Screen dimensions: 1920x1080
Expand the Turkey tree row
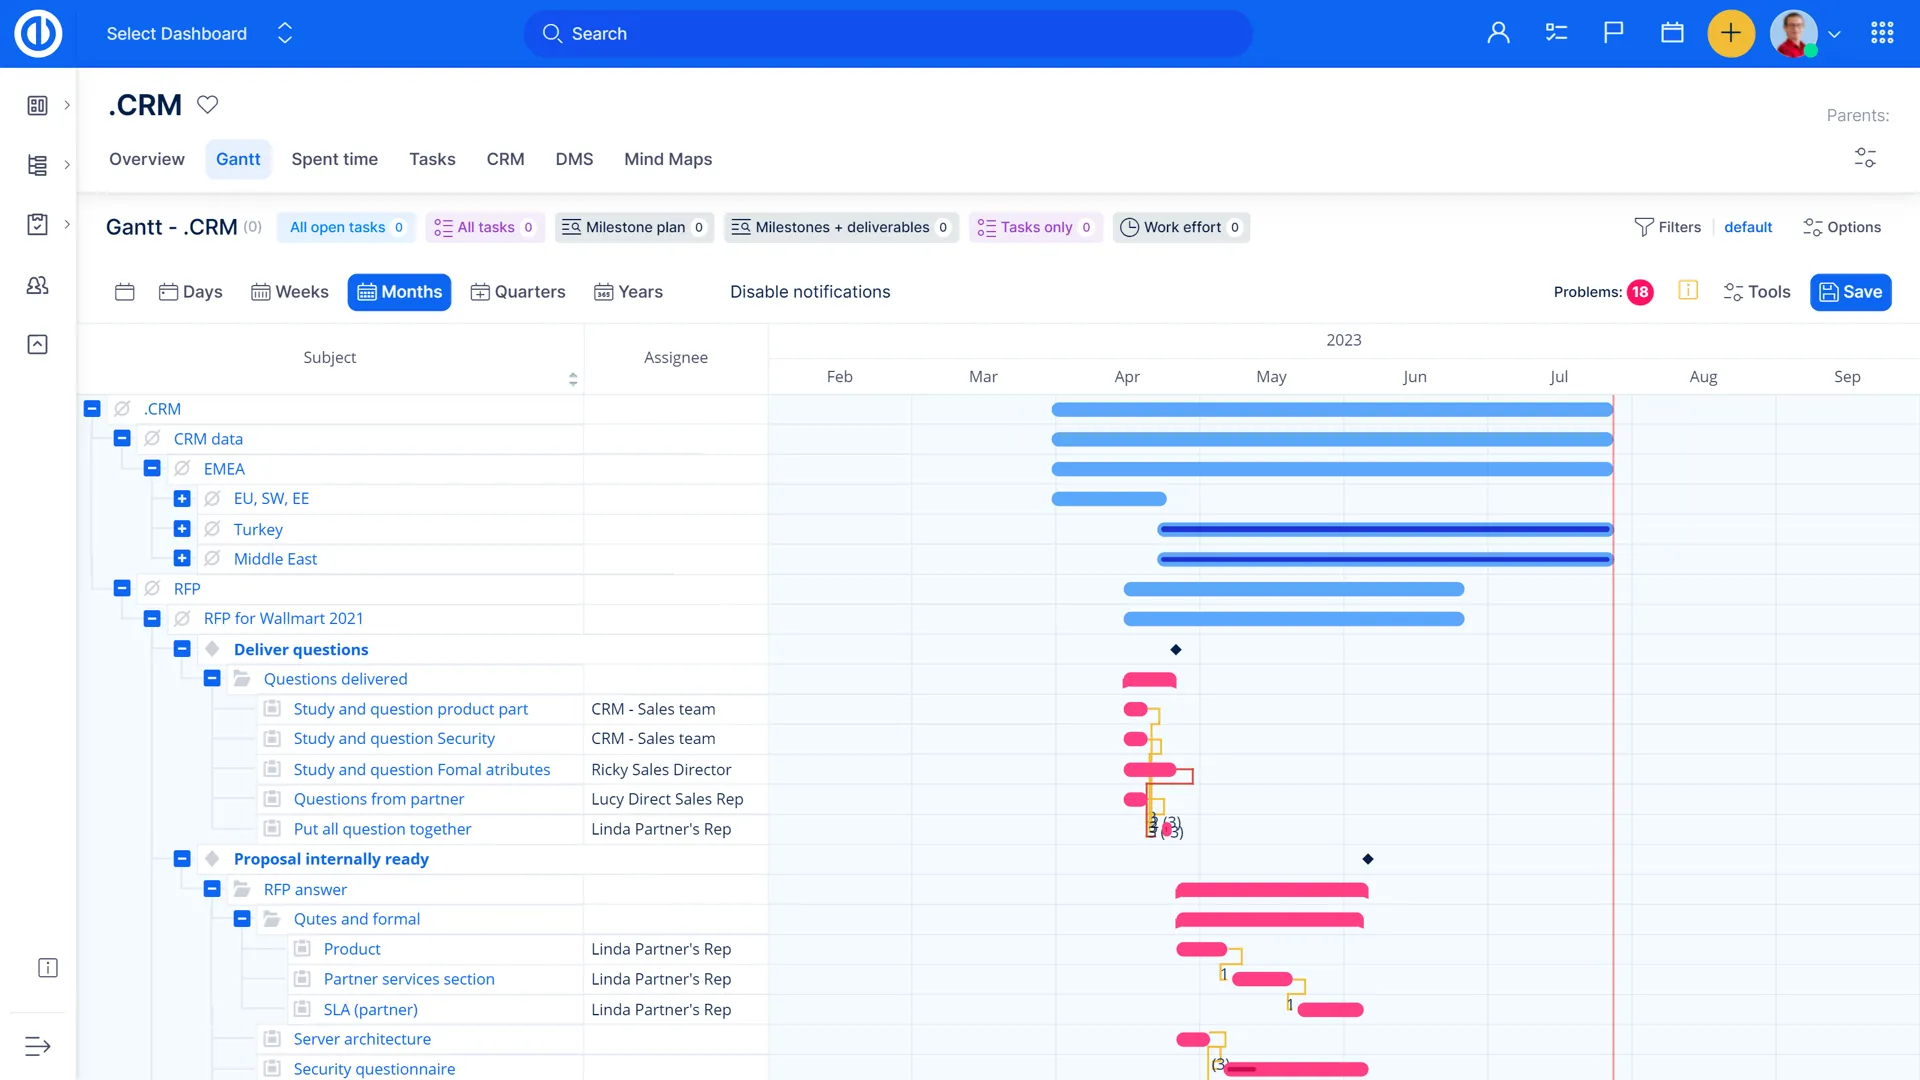182,529
